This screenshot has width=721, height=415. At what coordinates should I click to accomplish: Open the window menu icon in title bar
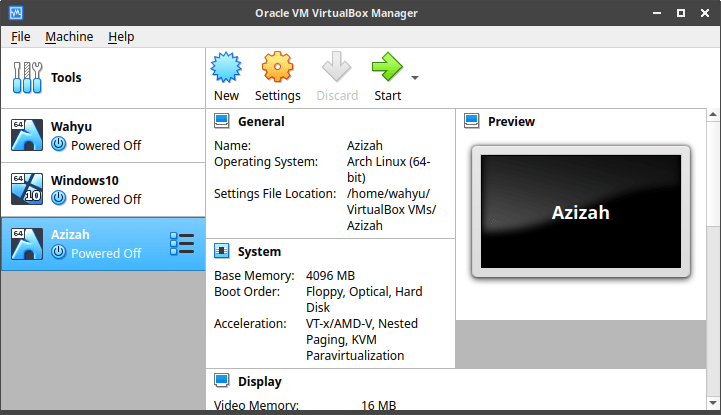[x=14, y=11]
